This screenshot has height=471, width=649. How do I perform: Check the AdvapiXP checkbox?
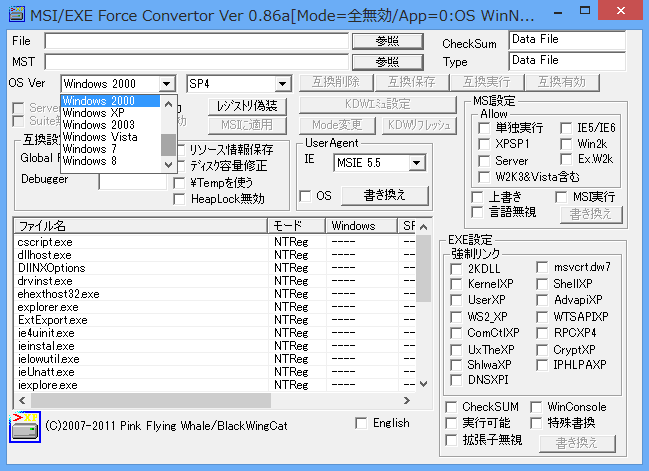point(542,300)
